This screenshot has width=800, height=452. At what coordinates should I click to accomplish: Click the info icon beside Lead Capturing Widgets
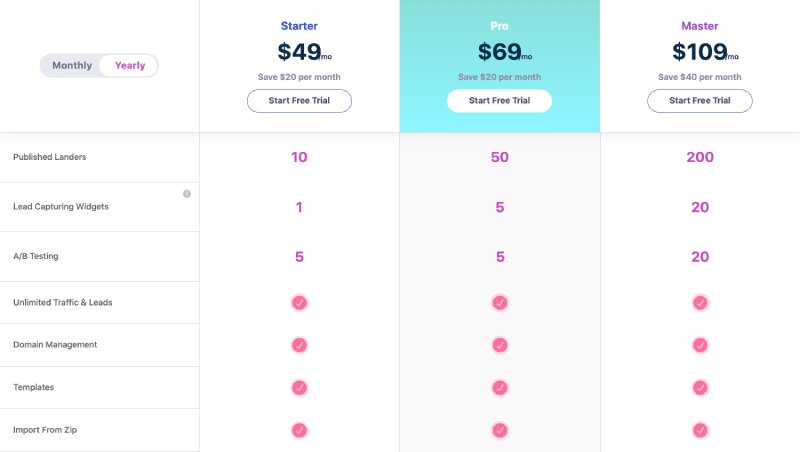pos(187,194)
